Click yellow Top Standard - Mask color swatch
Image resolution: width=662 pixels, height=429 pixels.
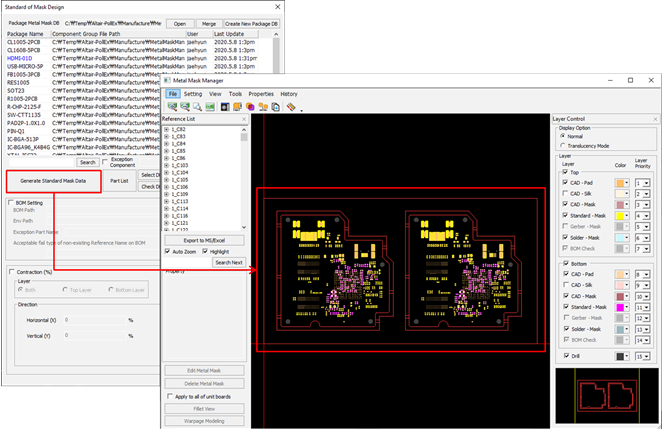pyautogui.click(x=620, y=214)
